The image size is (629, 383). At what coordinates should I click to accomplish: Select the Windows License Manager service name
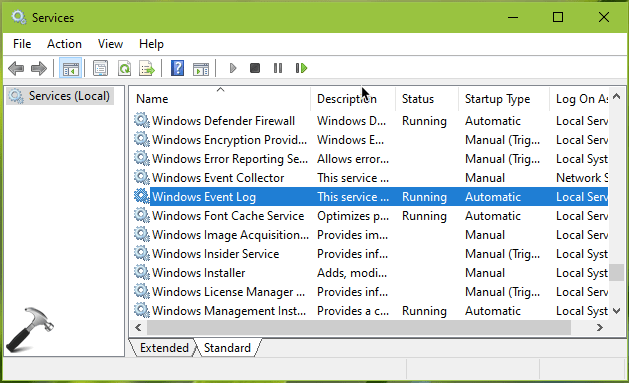tap(228, 292)
